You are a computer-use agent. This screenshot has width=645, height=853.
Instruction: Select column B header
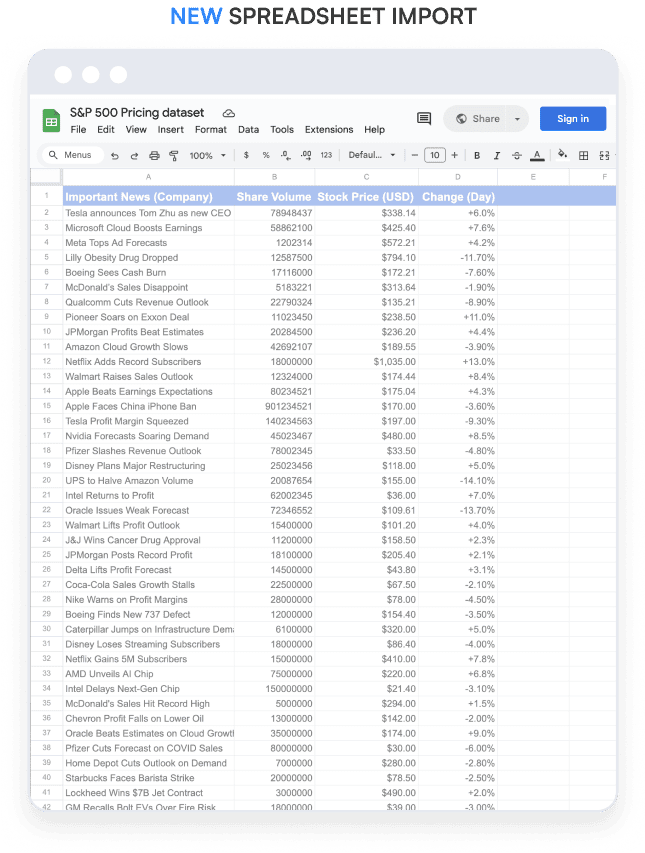click(275, 177)
